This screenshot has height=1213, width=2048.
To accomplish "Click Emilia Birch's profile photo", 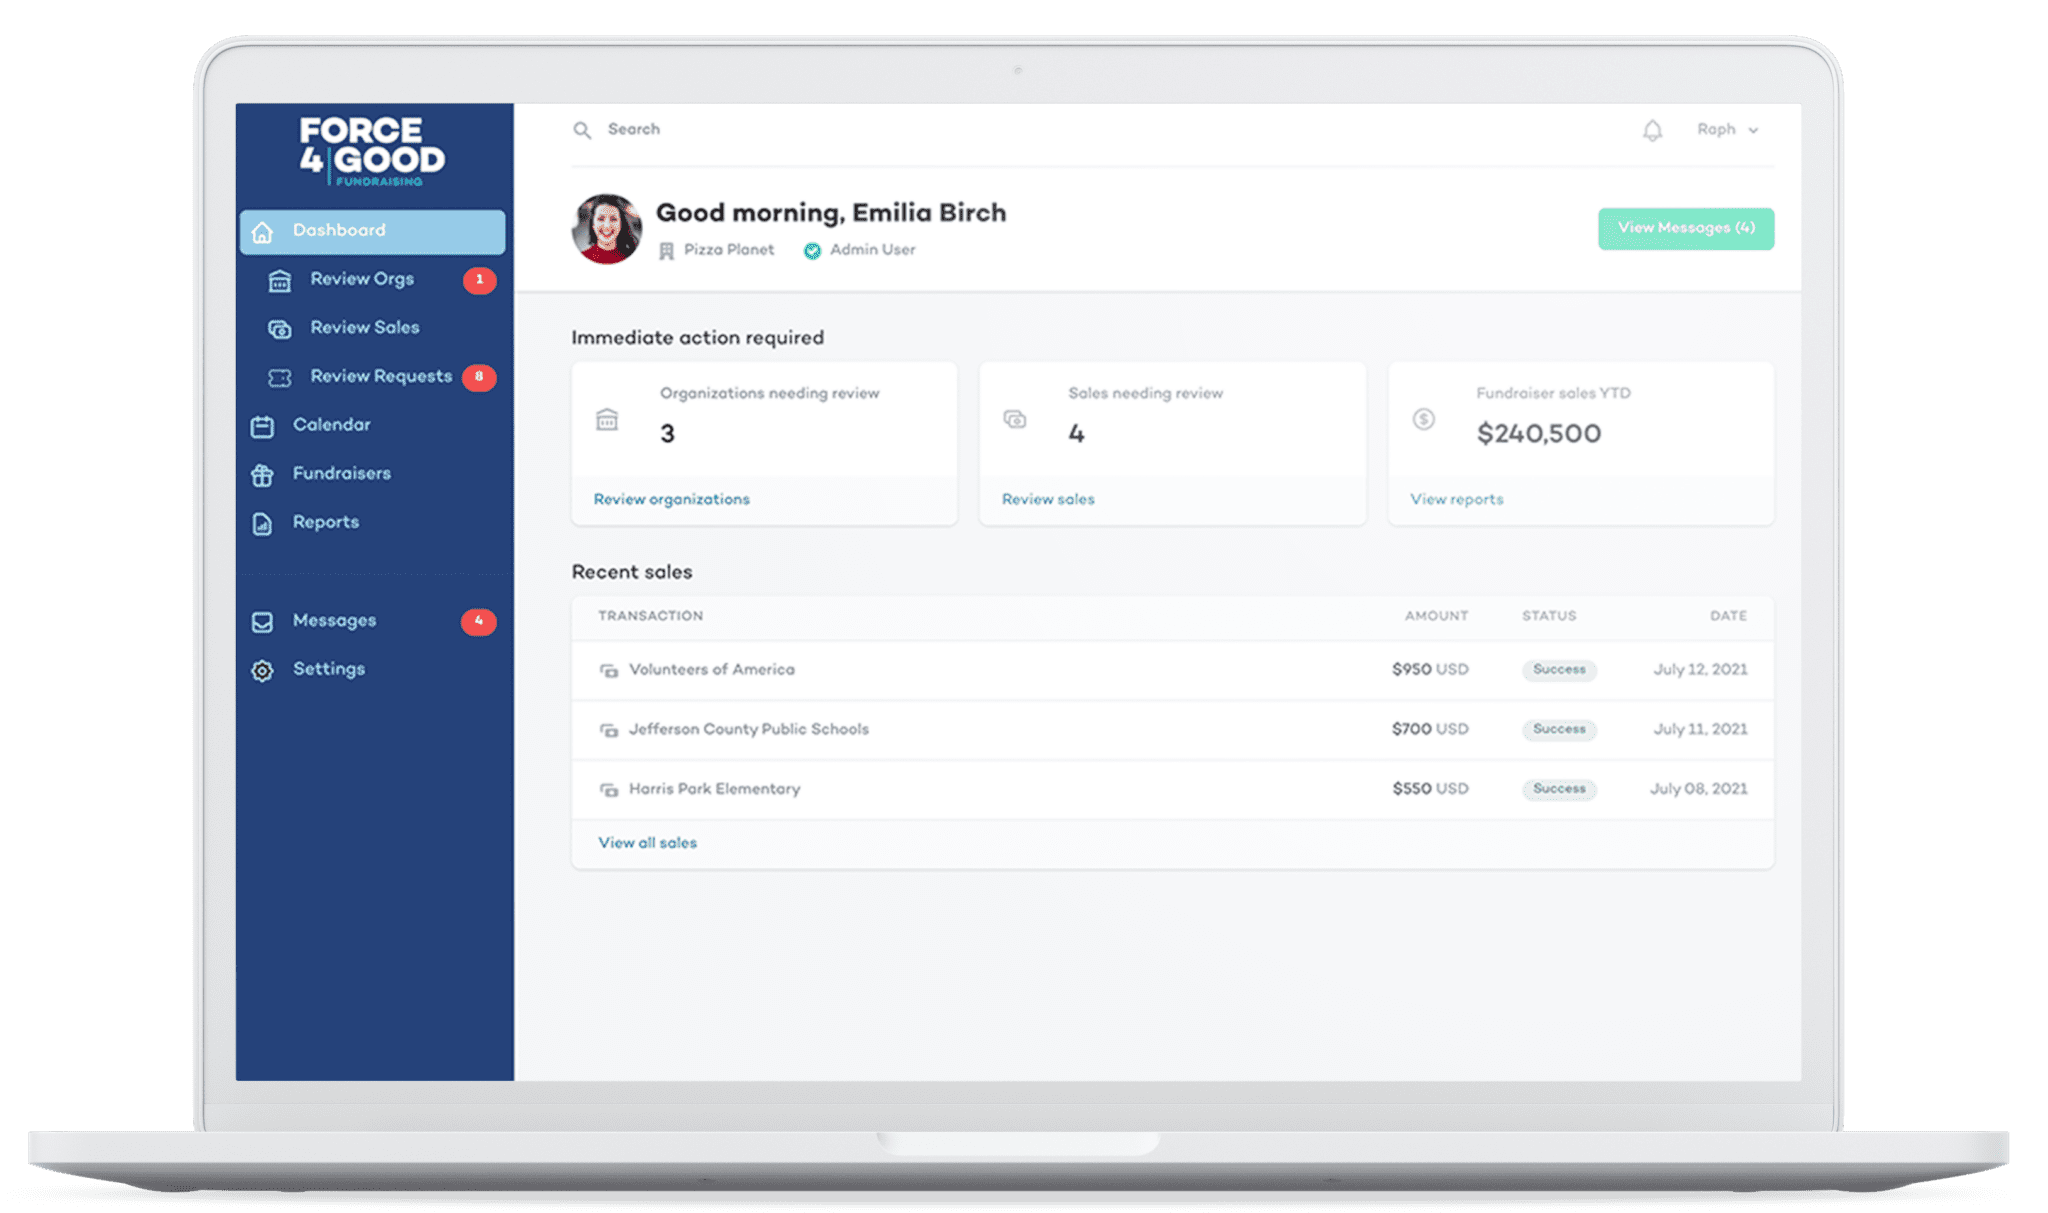I will [607, 229].
